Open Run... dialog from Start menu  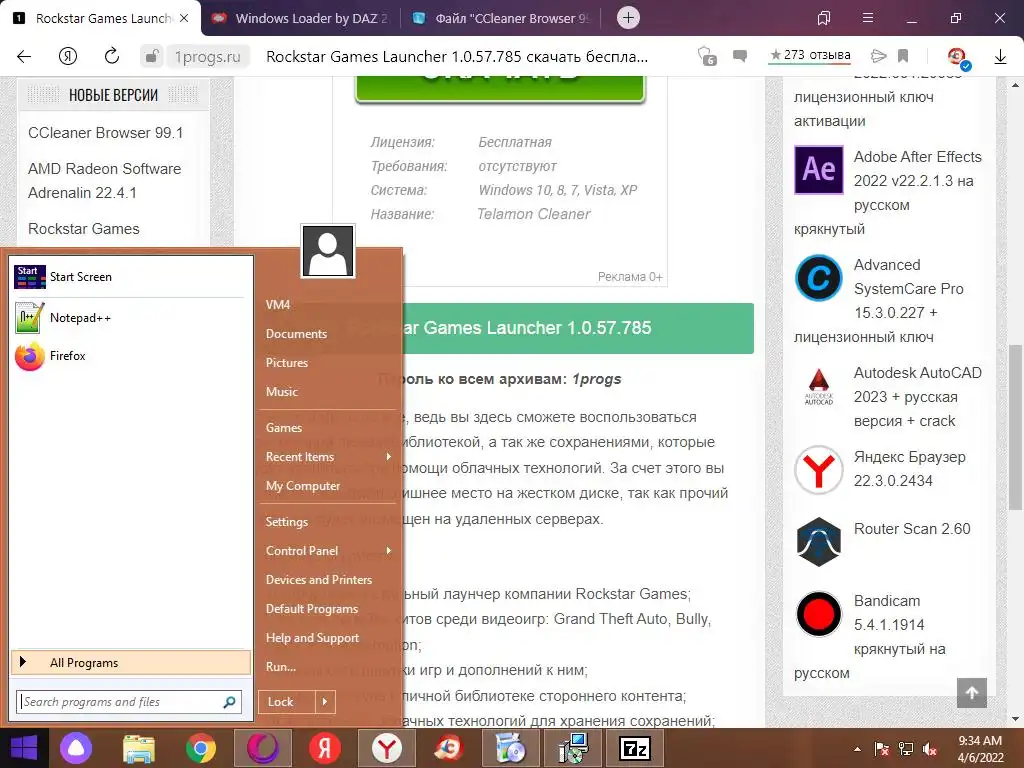[281, 667]
